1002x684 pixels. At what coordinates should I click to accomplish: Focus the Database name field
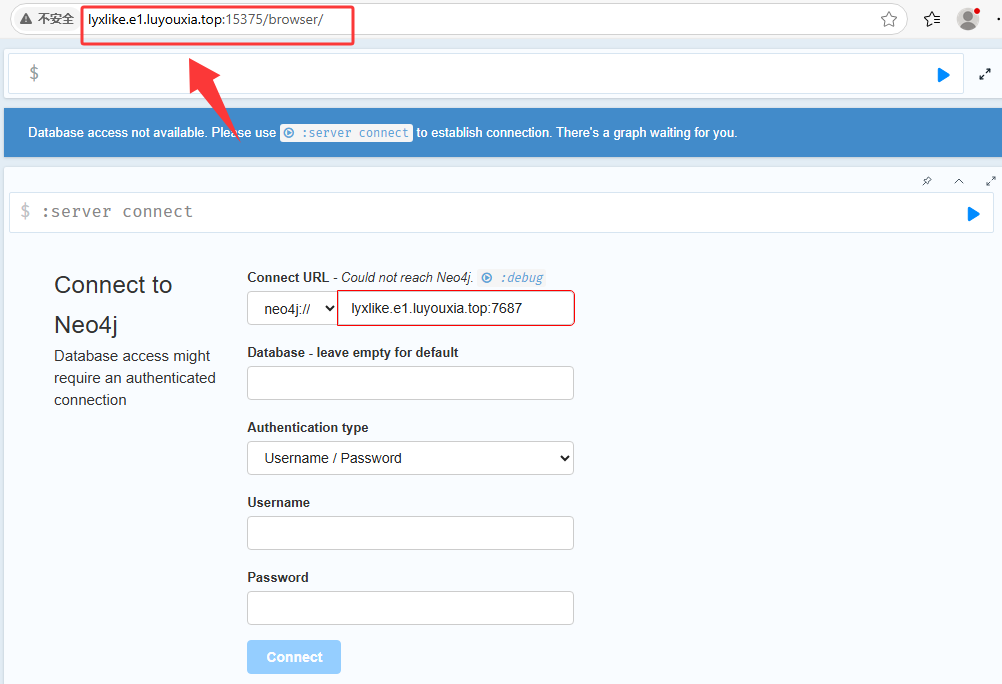click(x=410, y=383)
